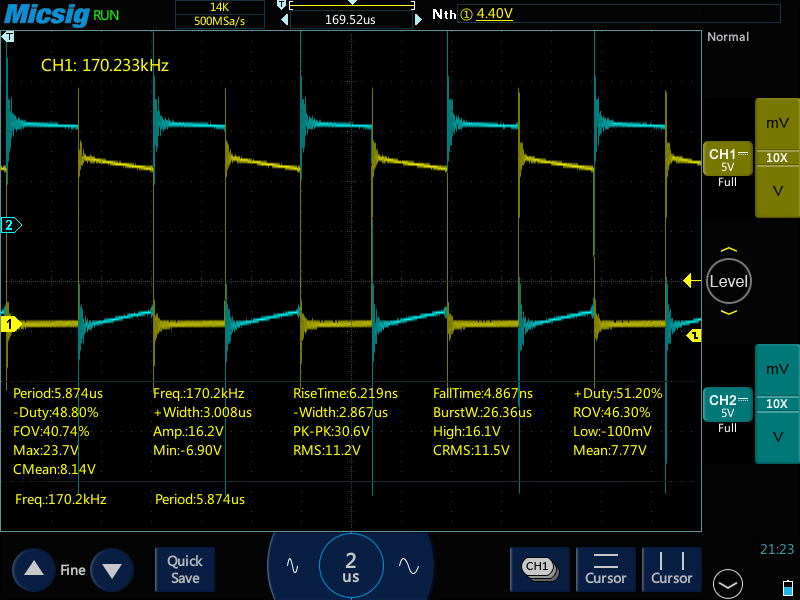The image size is (800, 600).
Task: Lower trigger level with down chevron
Action: click(x=729, y=312)
